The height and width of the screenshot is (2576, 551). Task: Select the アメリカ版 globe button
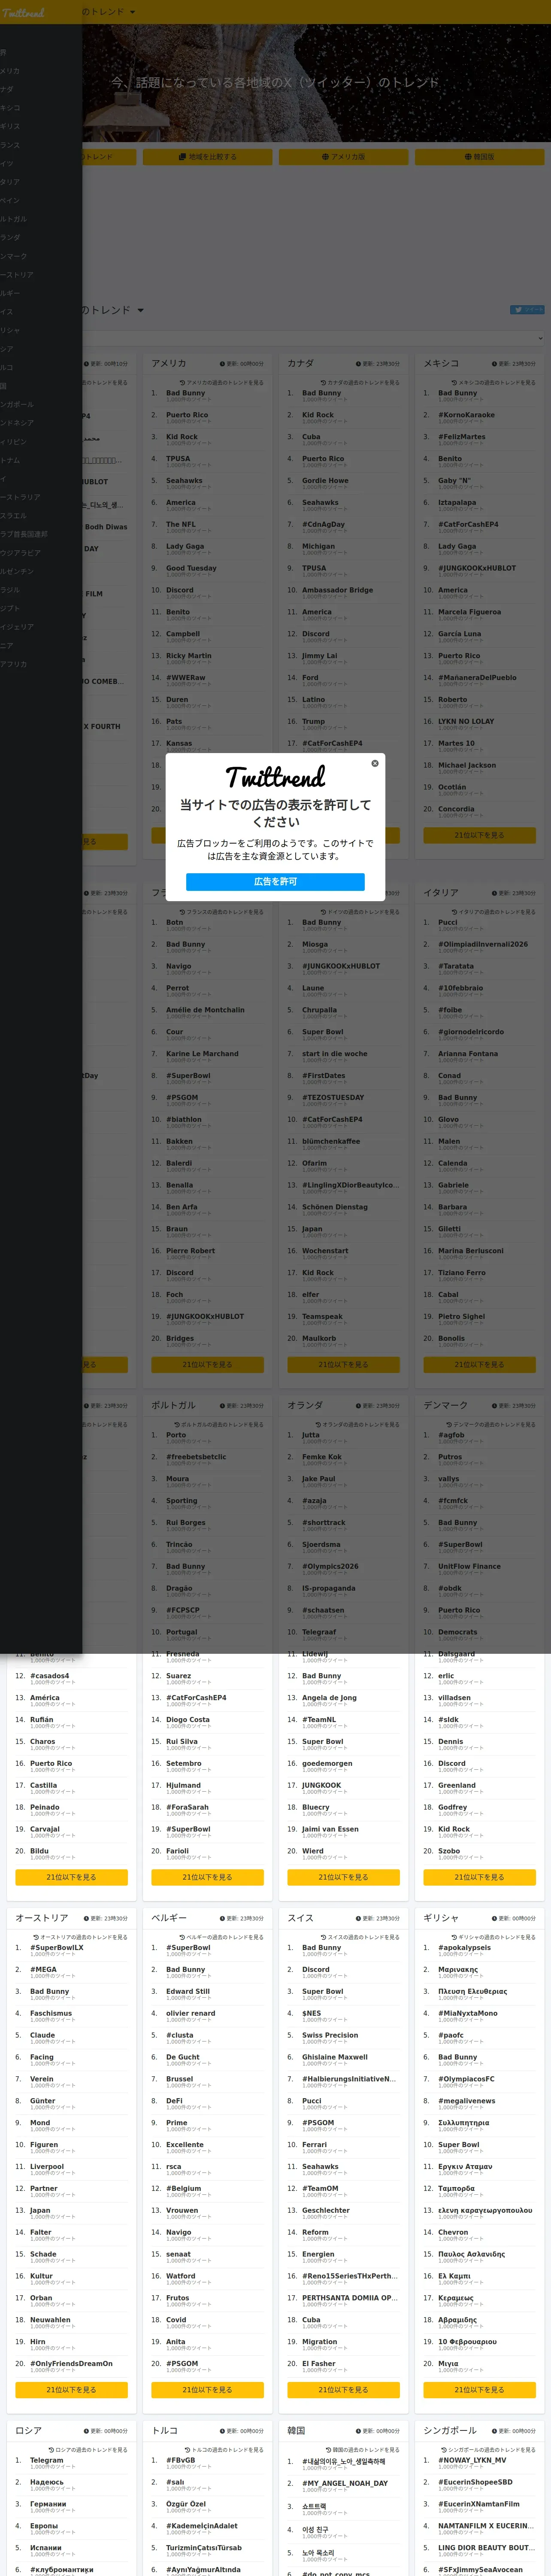343,157
